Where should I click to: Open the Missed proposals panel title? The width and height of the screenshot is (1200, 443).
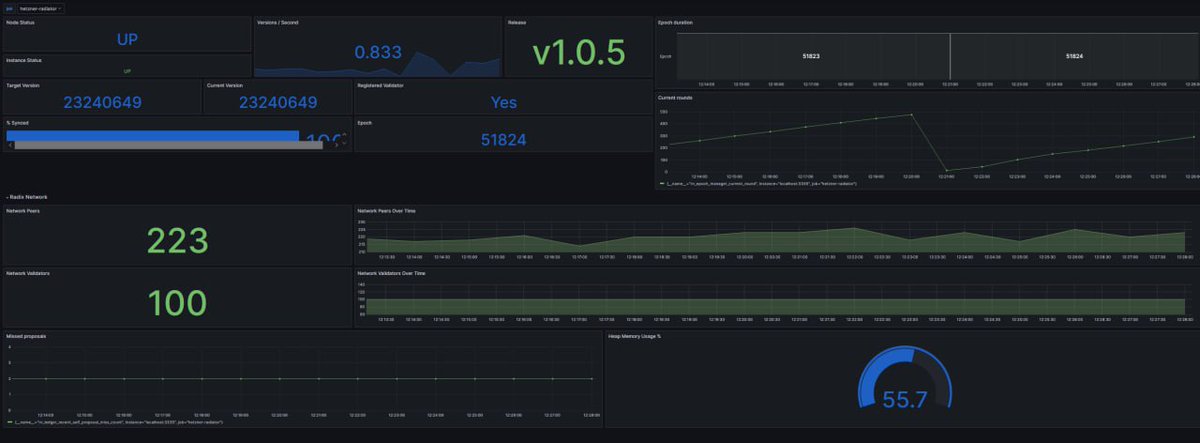point(26,336)
